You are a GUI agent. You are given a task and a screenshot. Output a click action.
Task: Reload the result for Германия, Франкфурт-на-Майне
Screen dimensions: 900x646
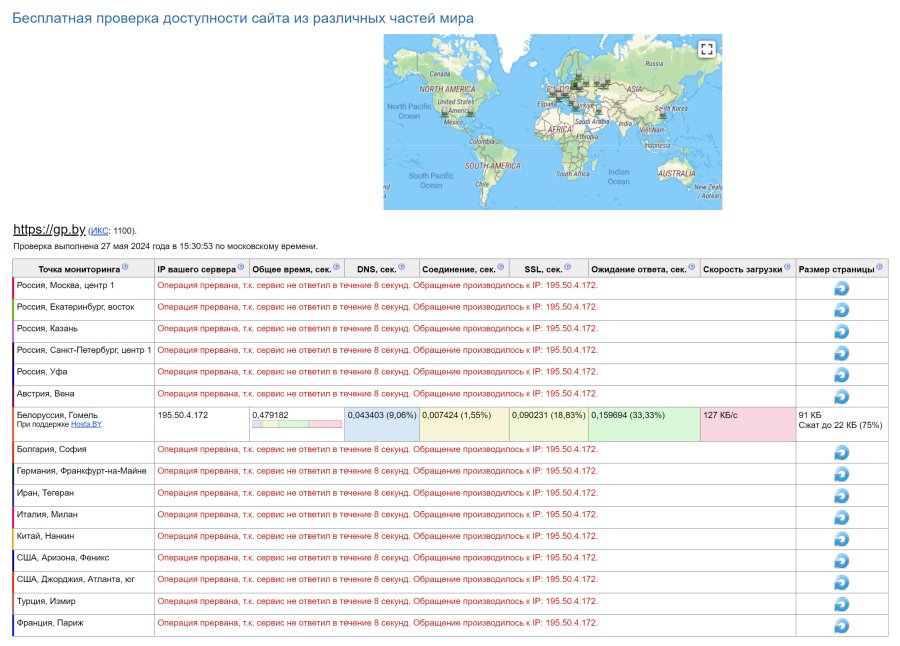841,474
